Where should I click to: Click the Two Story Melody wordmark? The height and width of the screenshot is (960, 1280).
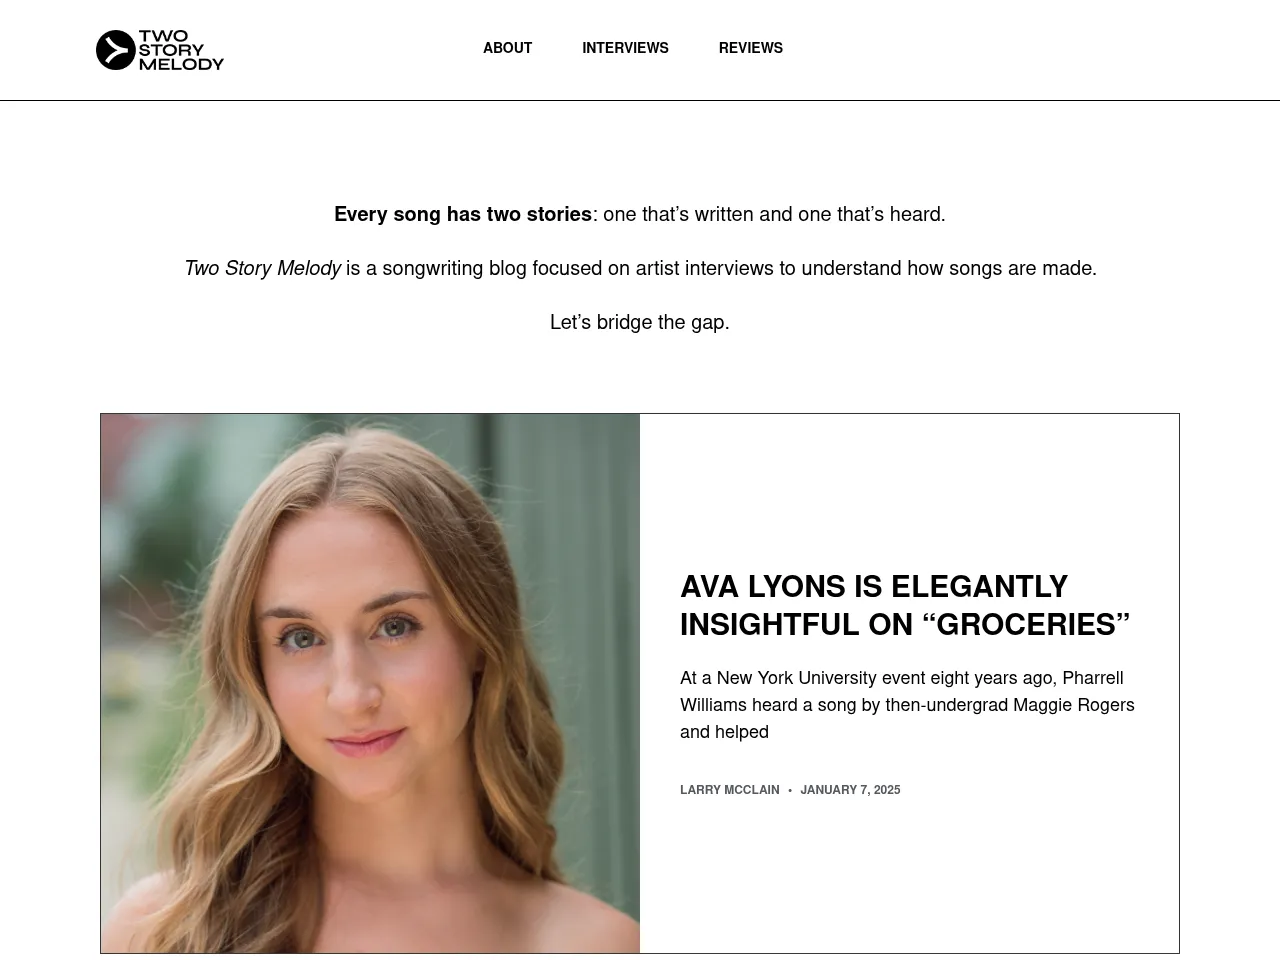pyautogui.click(x=181, y=50)
